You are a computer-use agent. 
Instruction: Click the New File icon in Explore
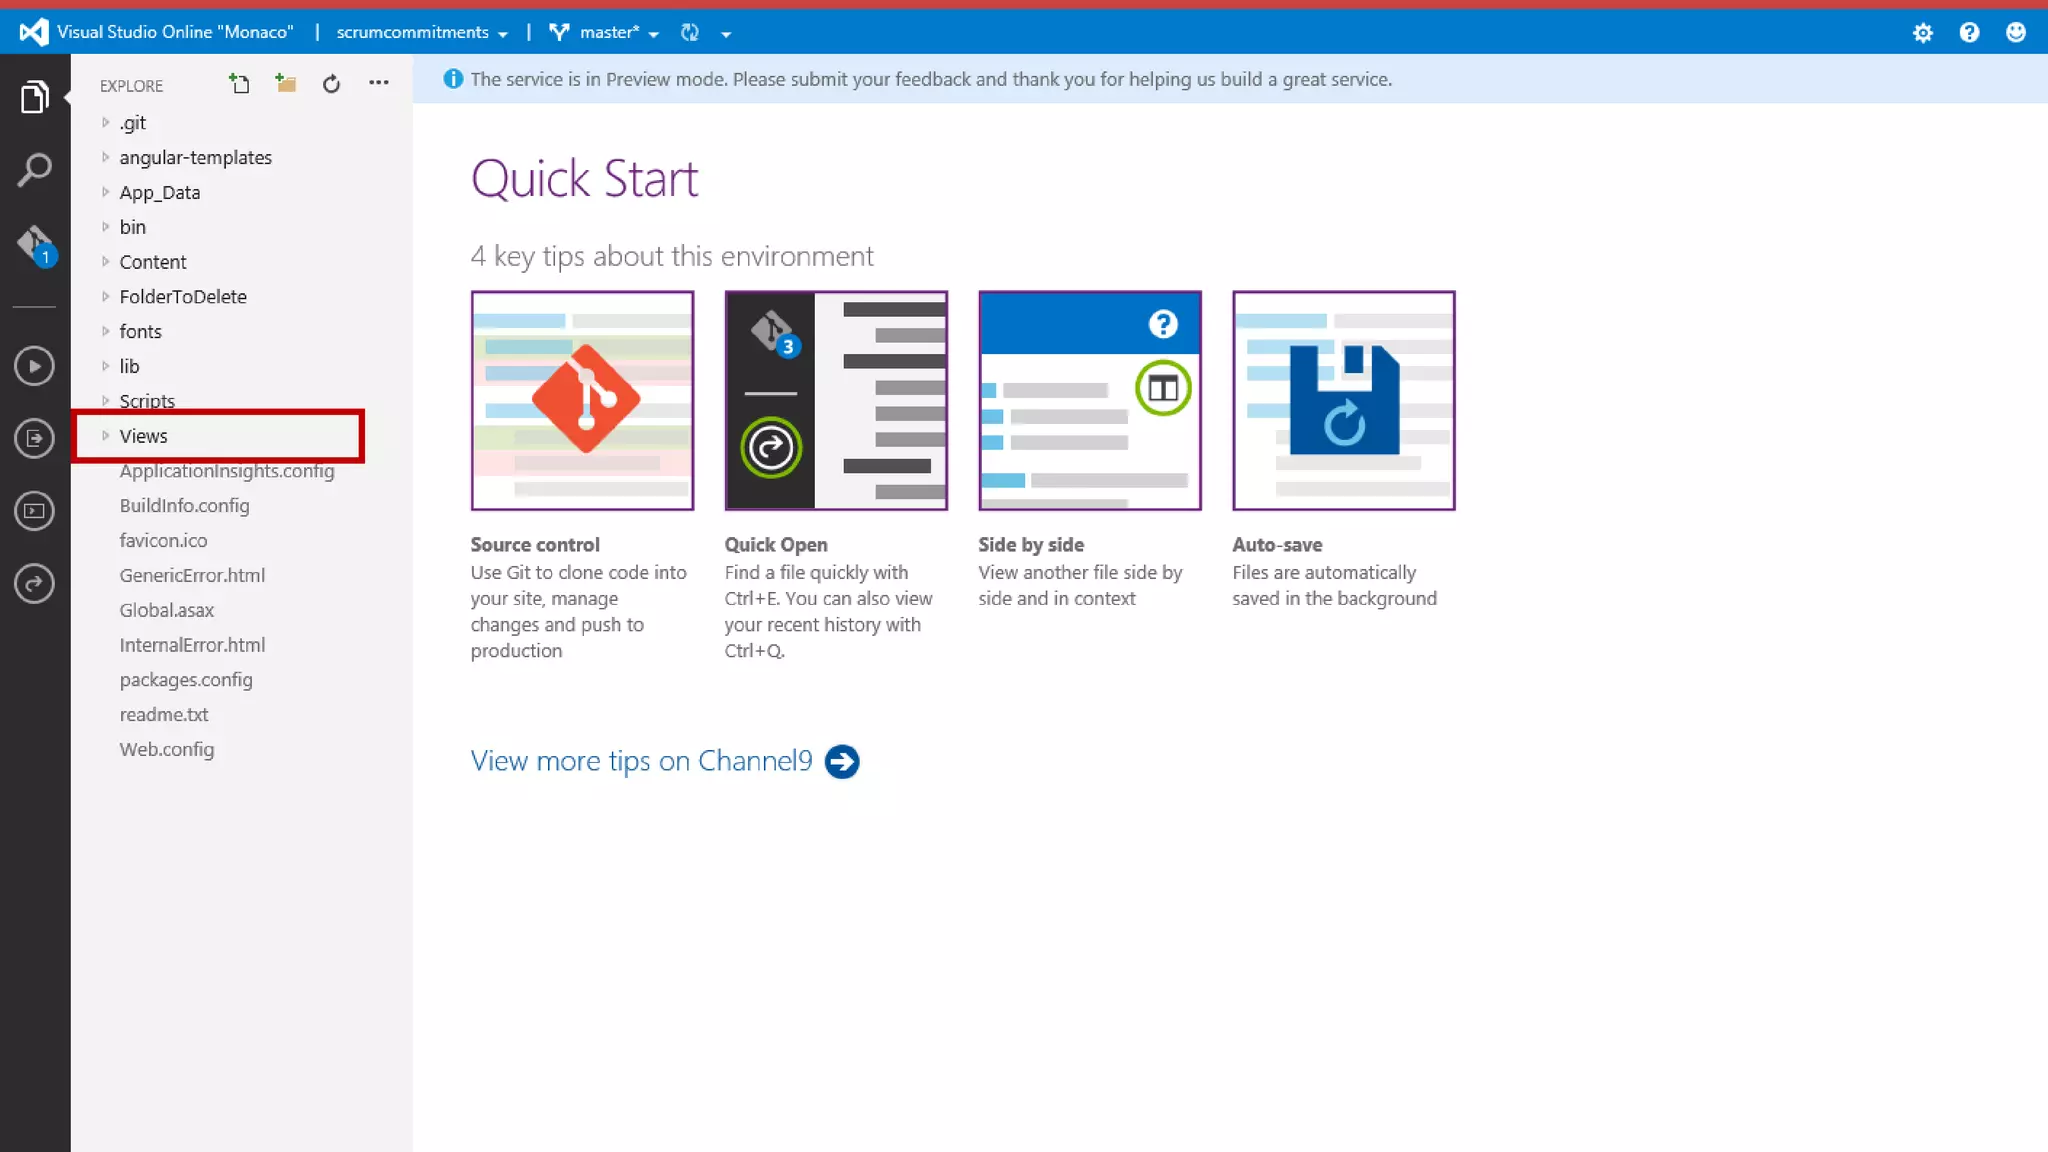click(239, 84)
